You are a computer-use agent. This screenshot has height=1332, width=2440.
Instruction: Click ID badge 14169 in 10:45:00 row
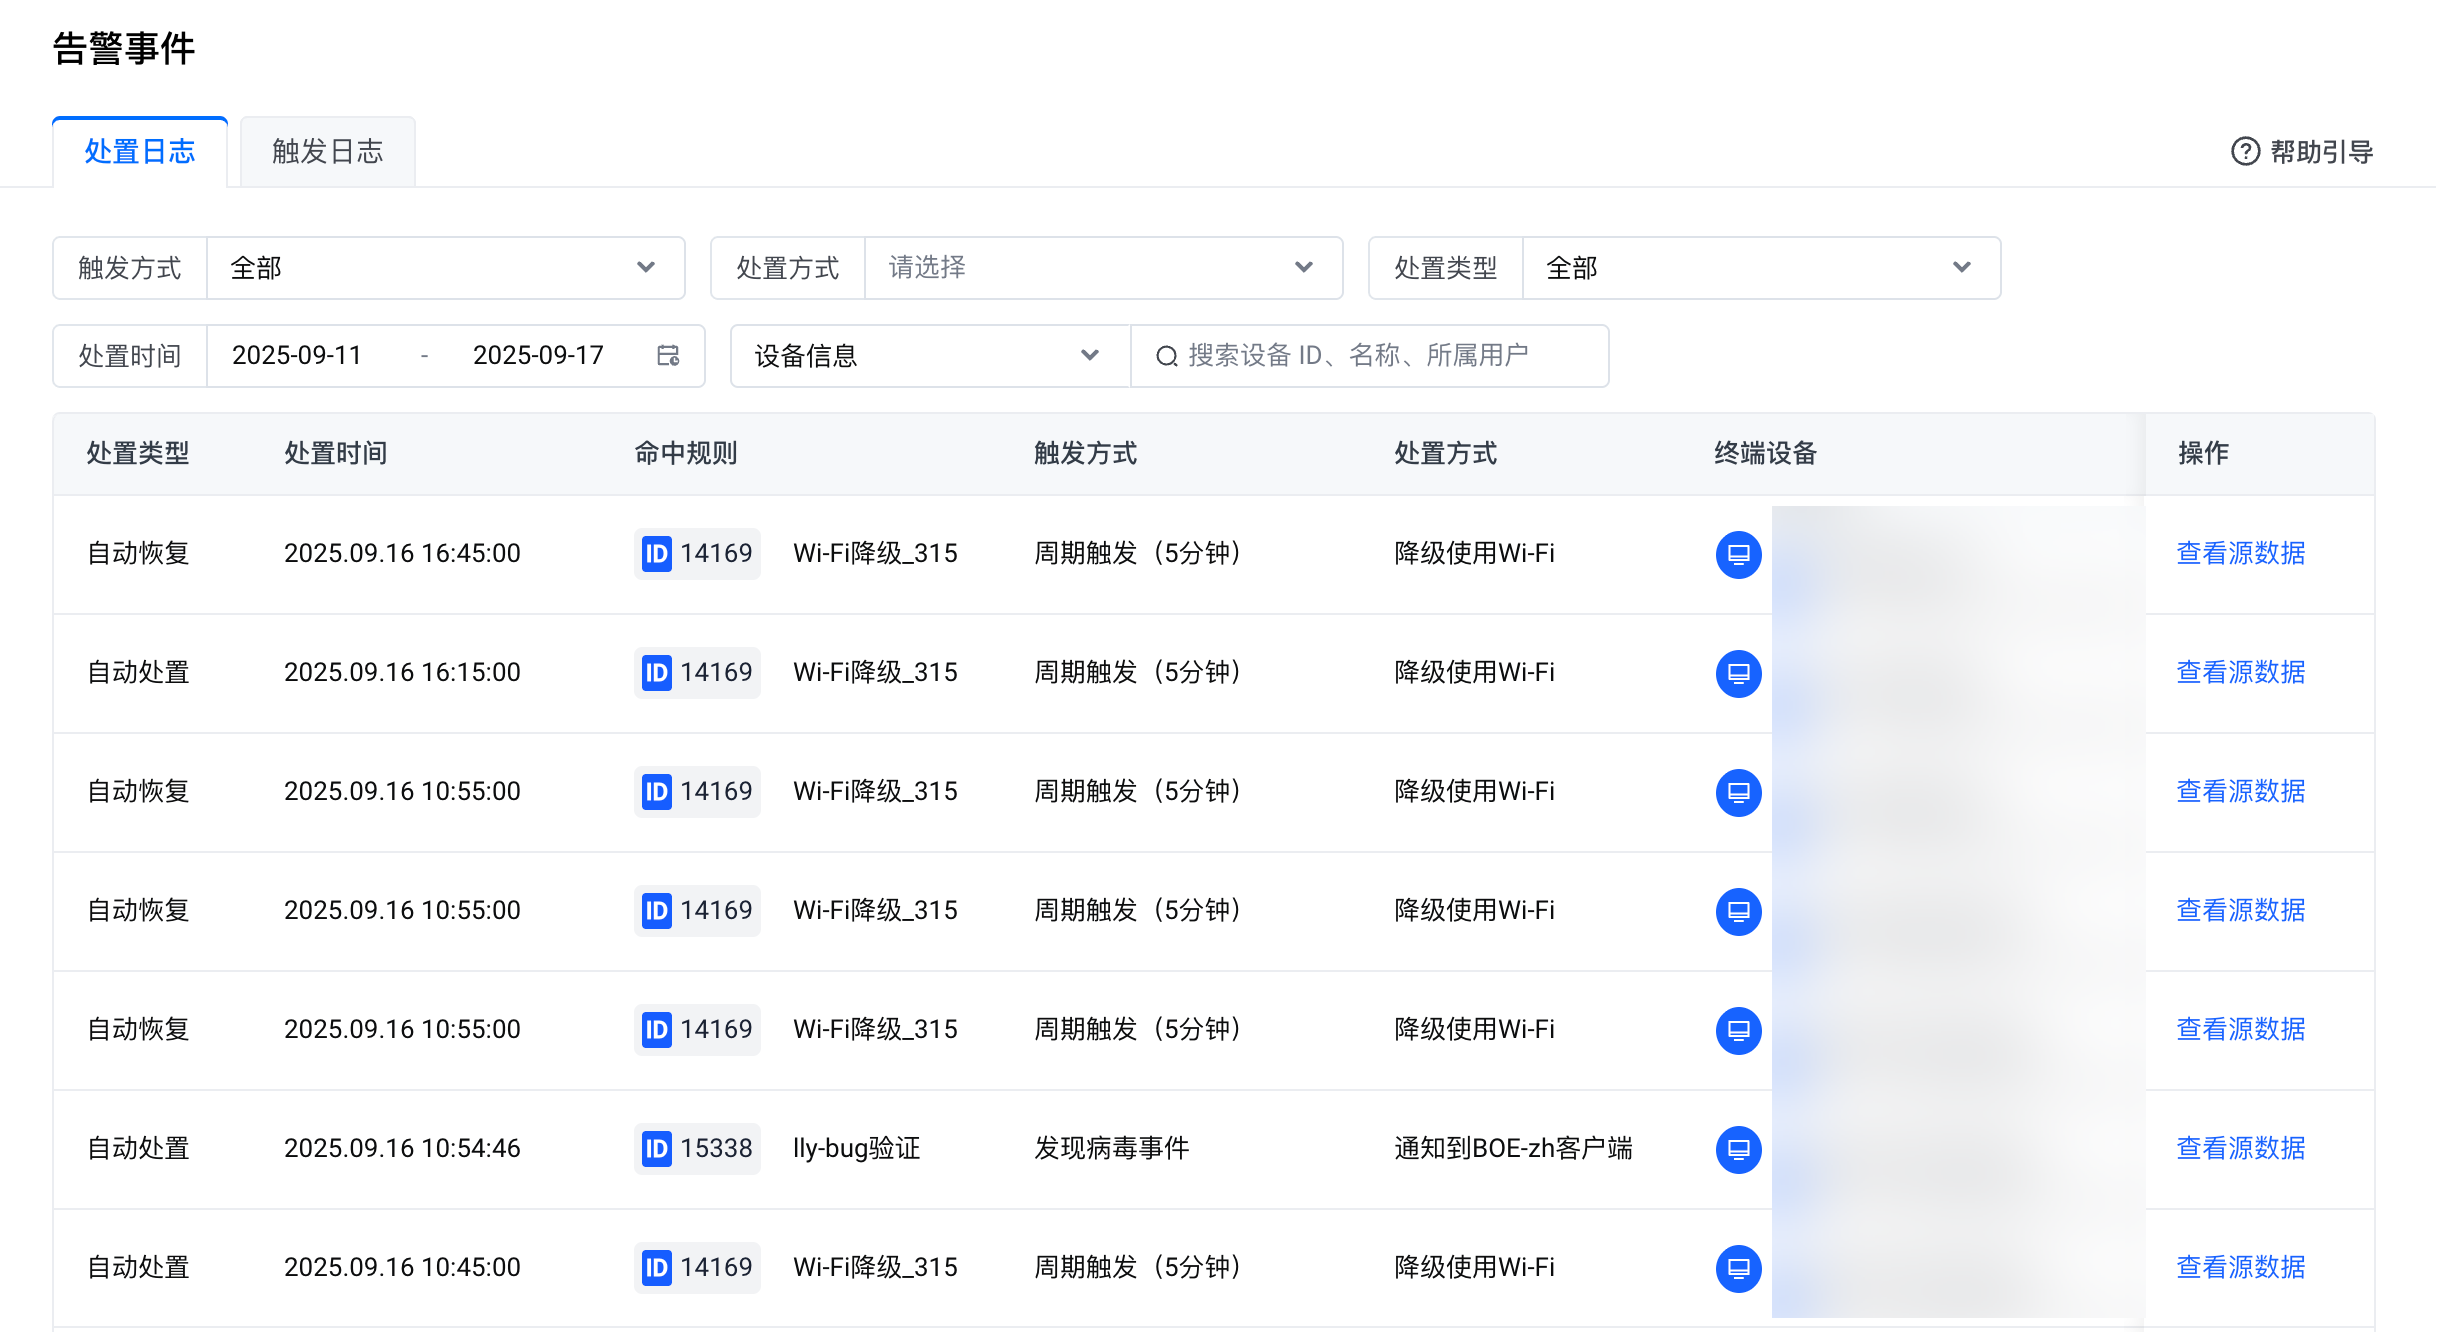[x=697, y=1267]
